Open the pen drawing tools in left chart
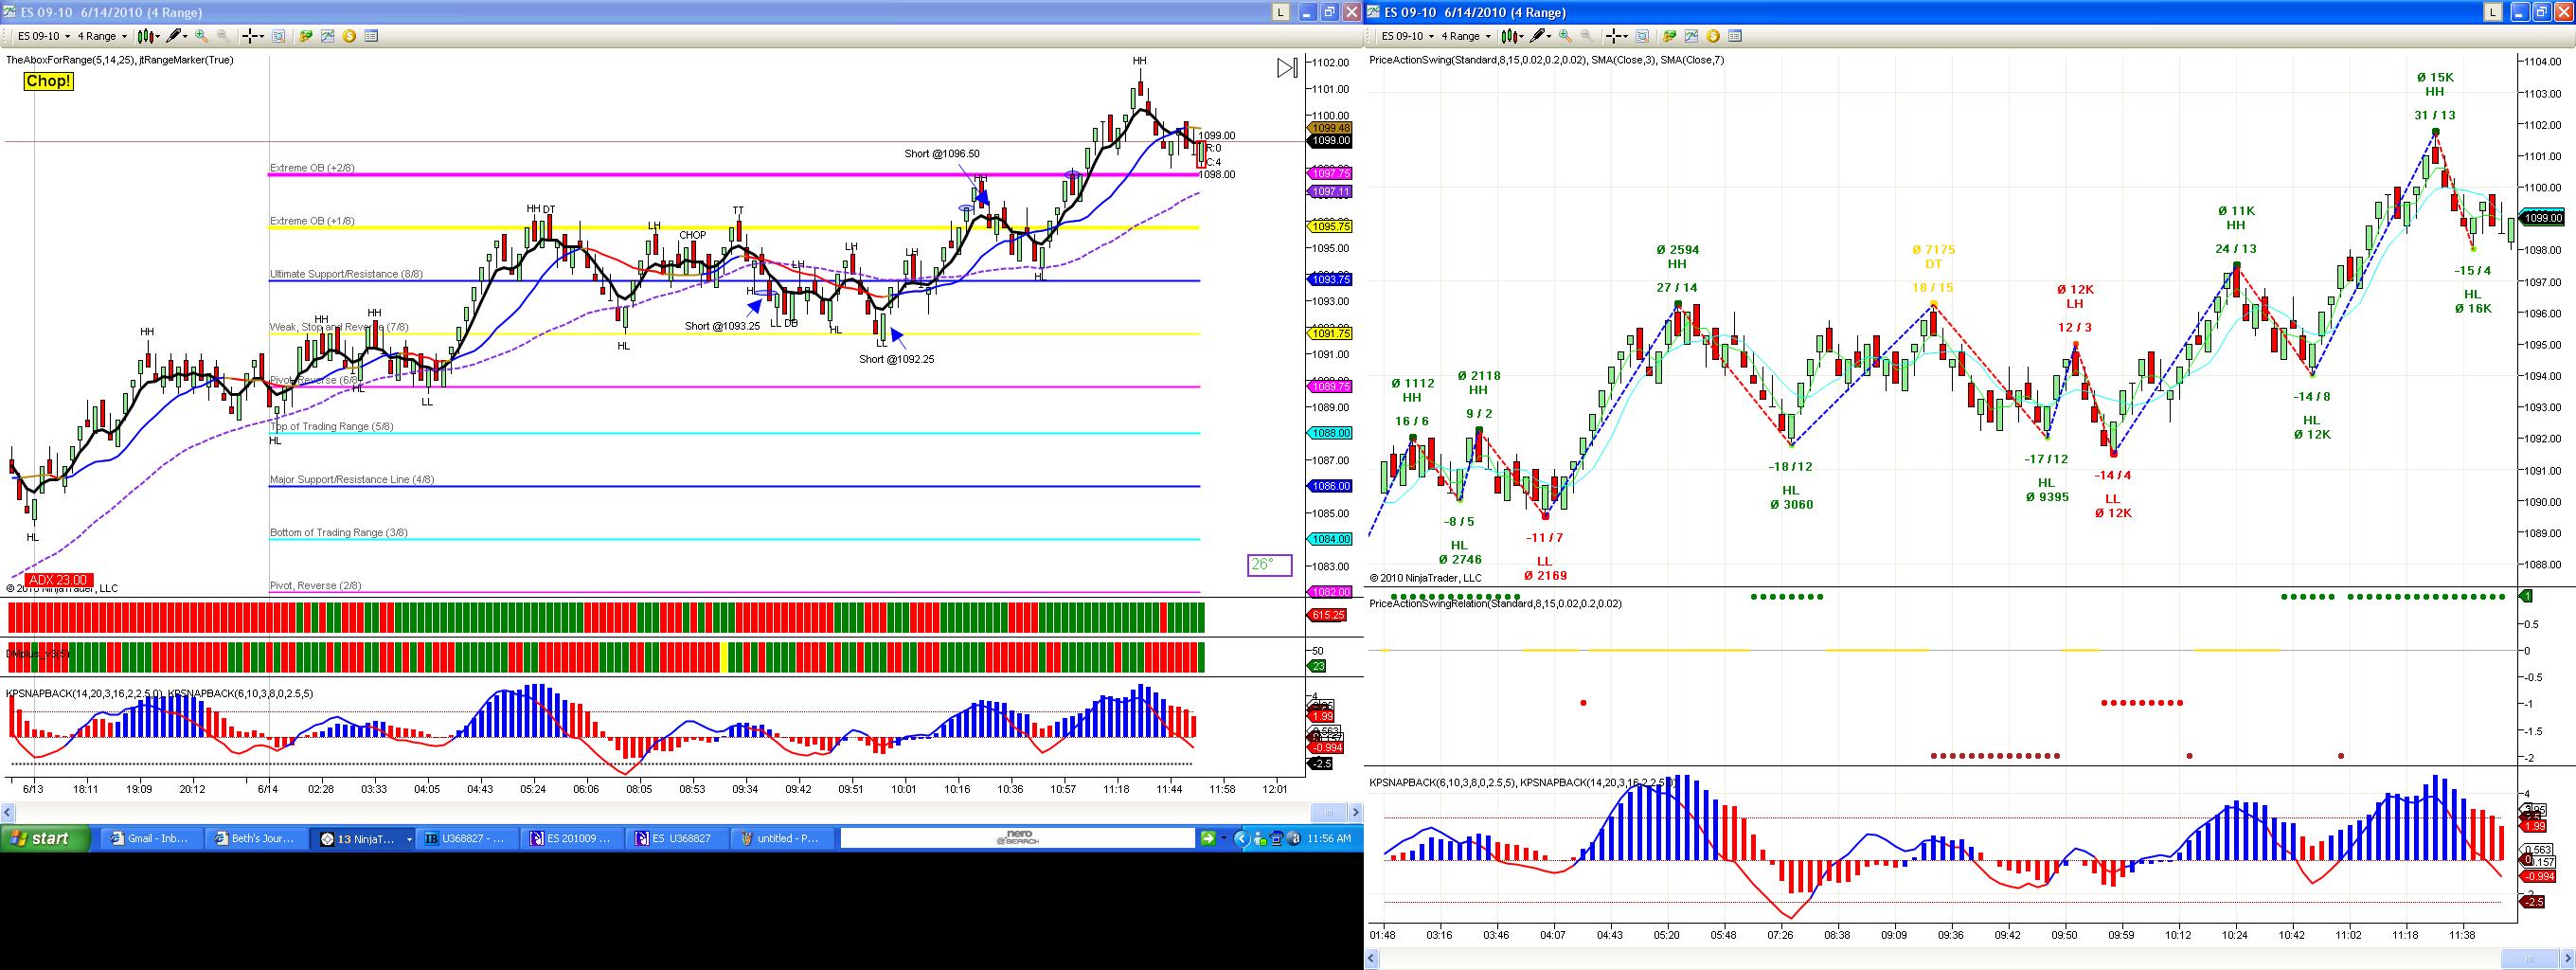This screenshot has height=970, width=2576. coord(176,36)
